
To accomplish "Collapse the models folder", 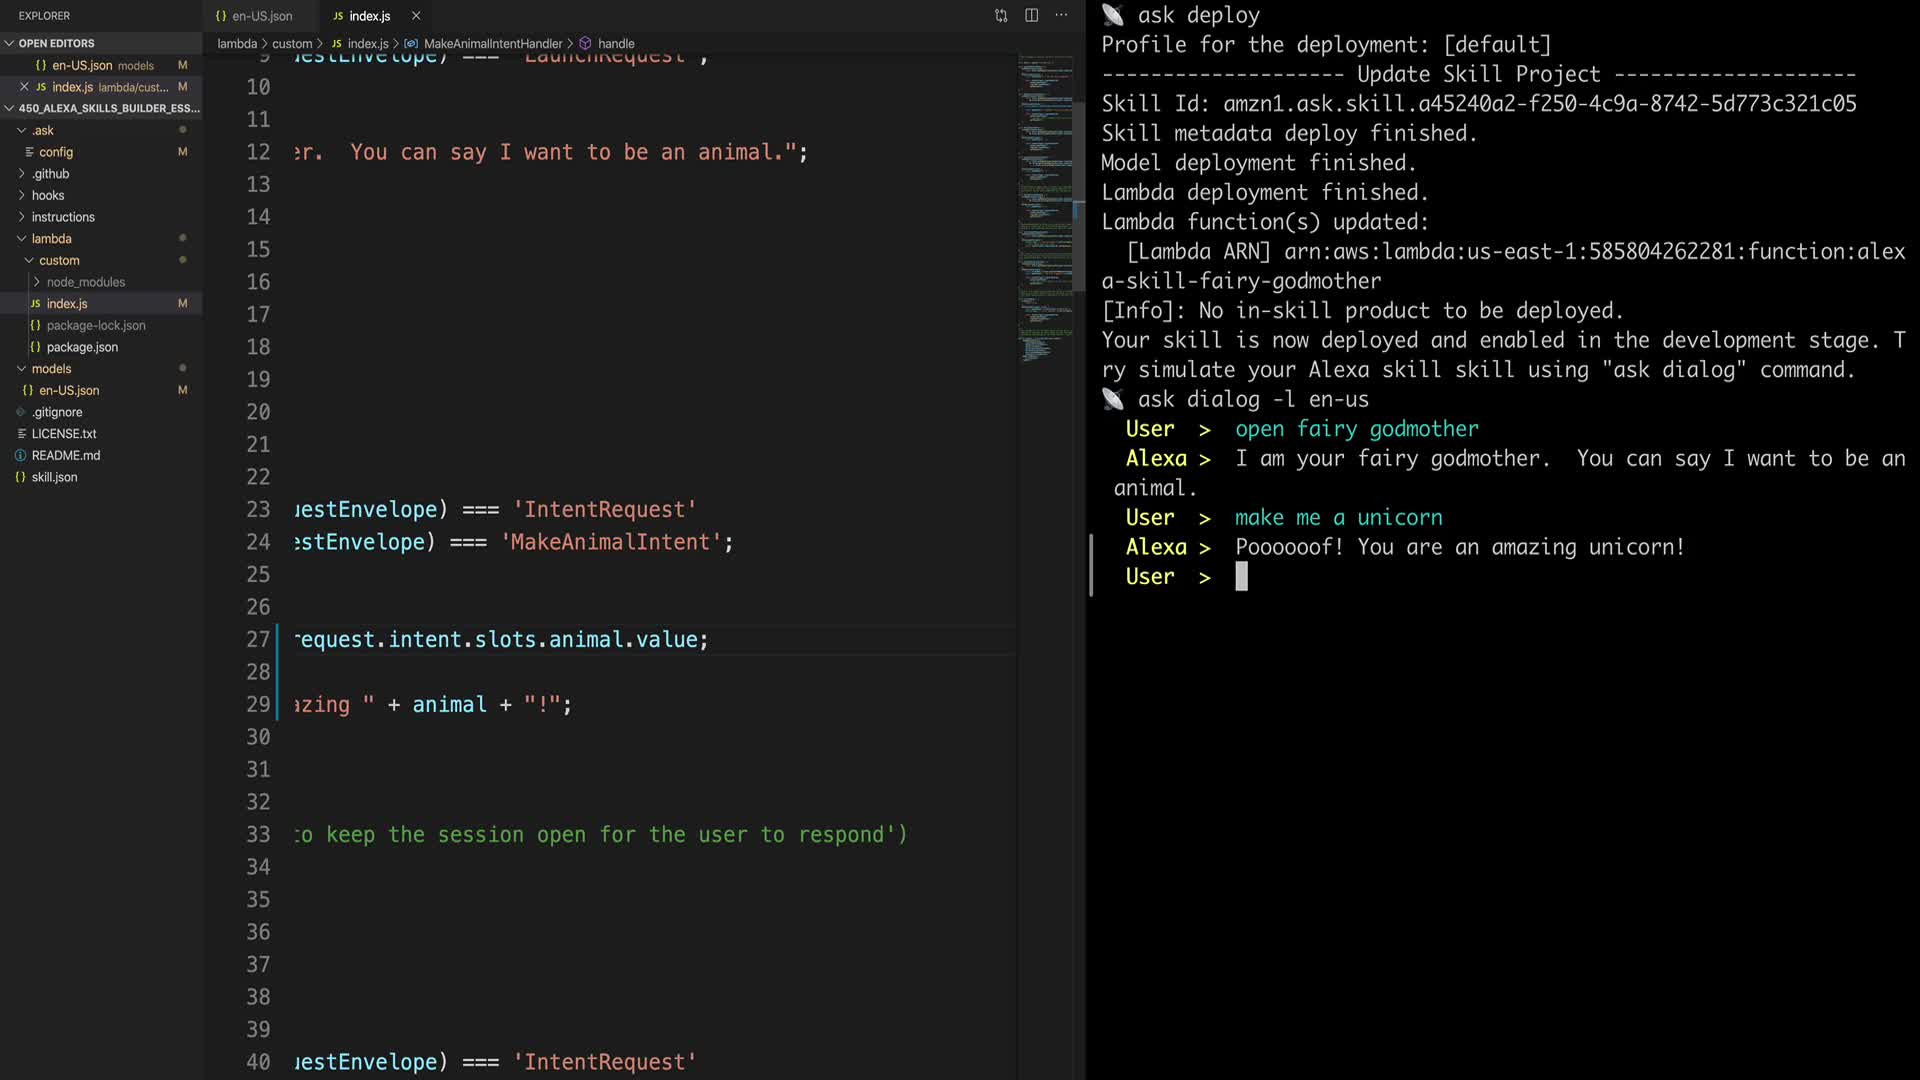I will (x=51, y=369).
